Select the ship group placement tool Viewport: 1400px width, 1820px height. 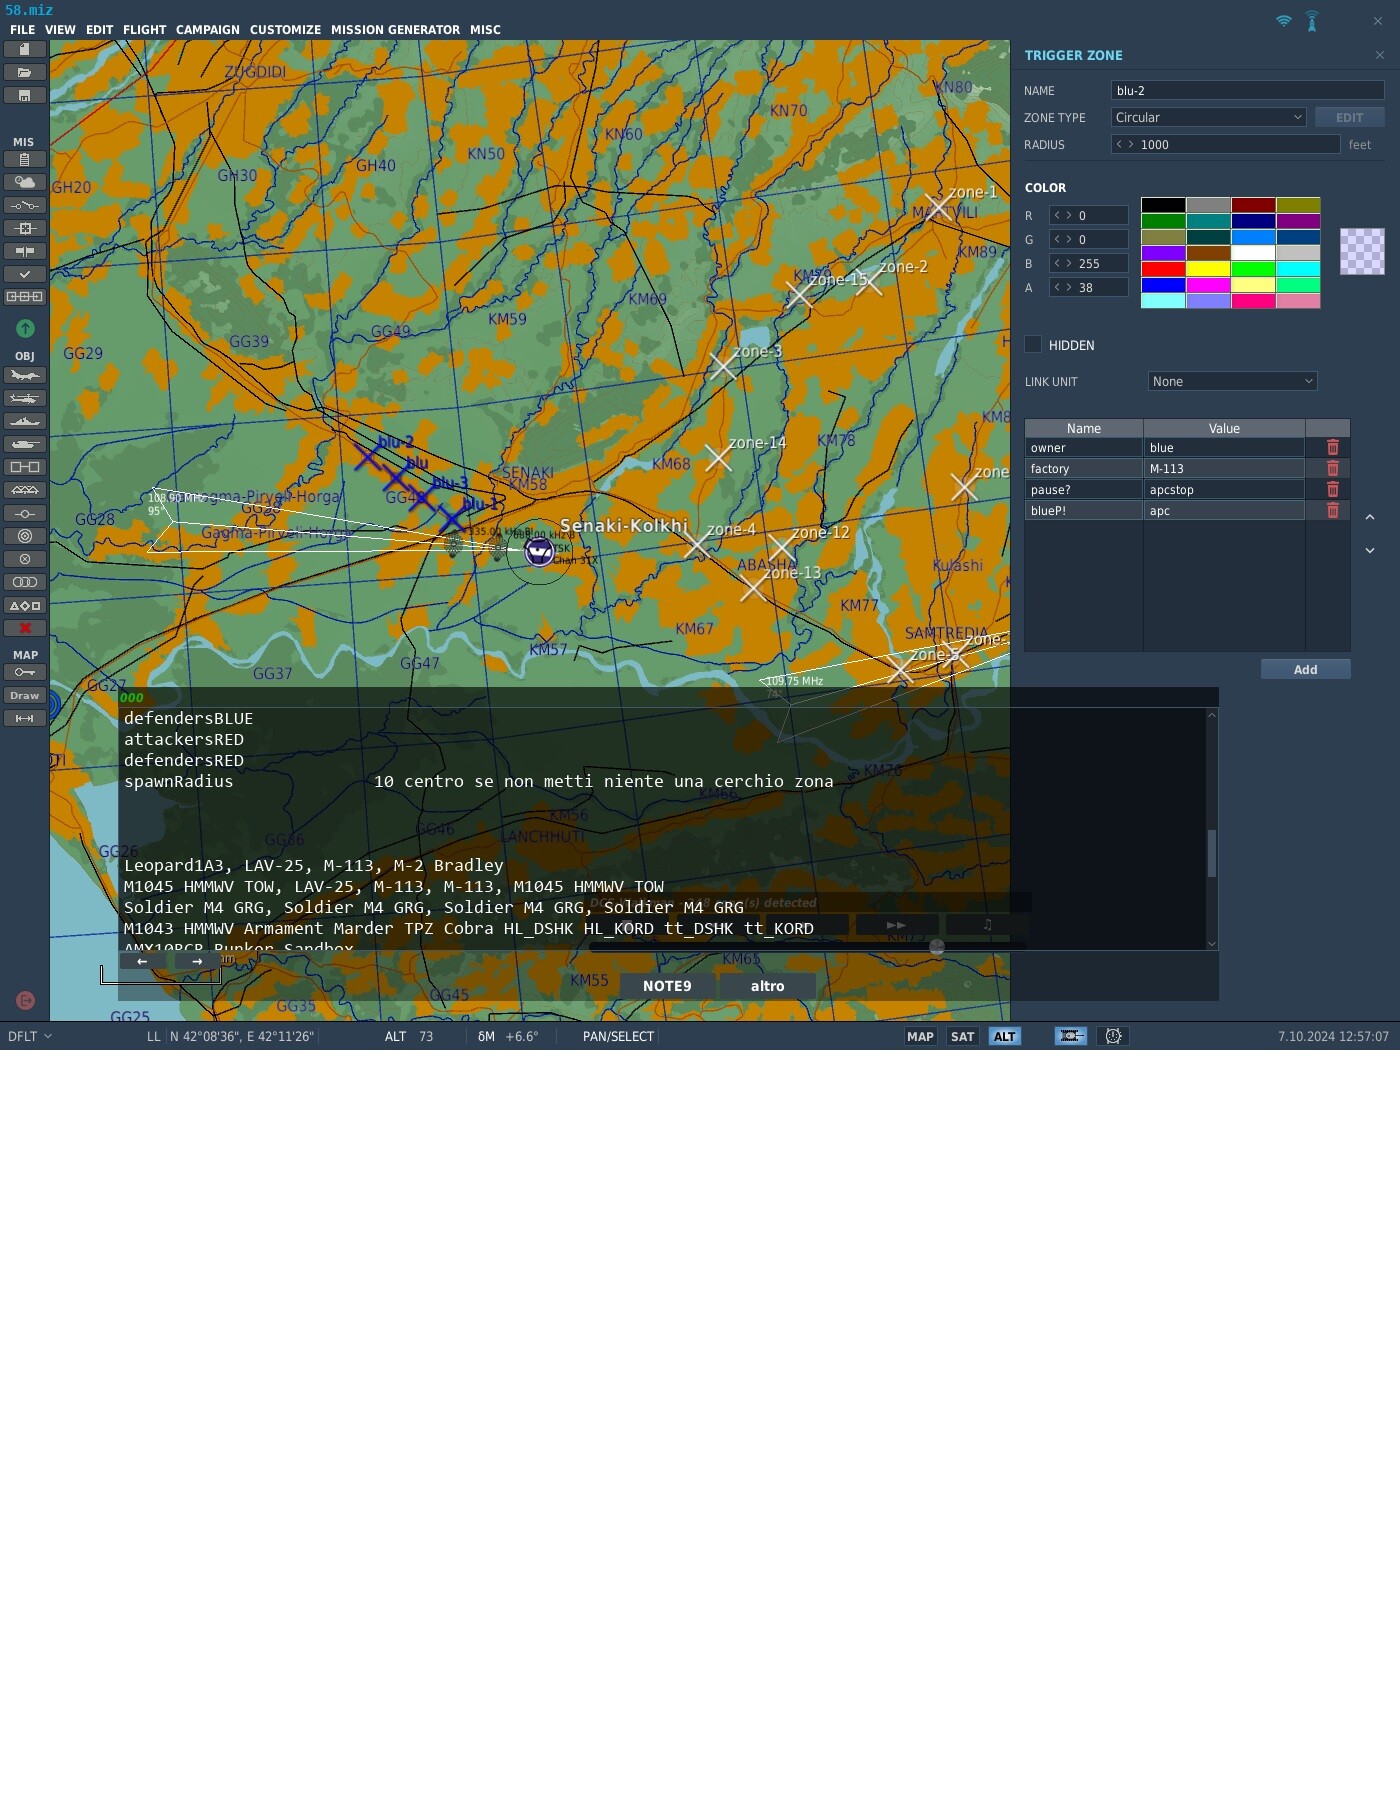[25, 421]
